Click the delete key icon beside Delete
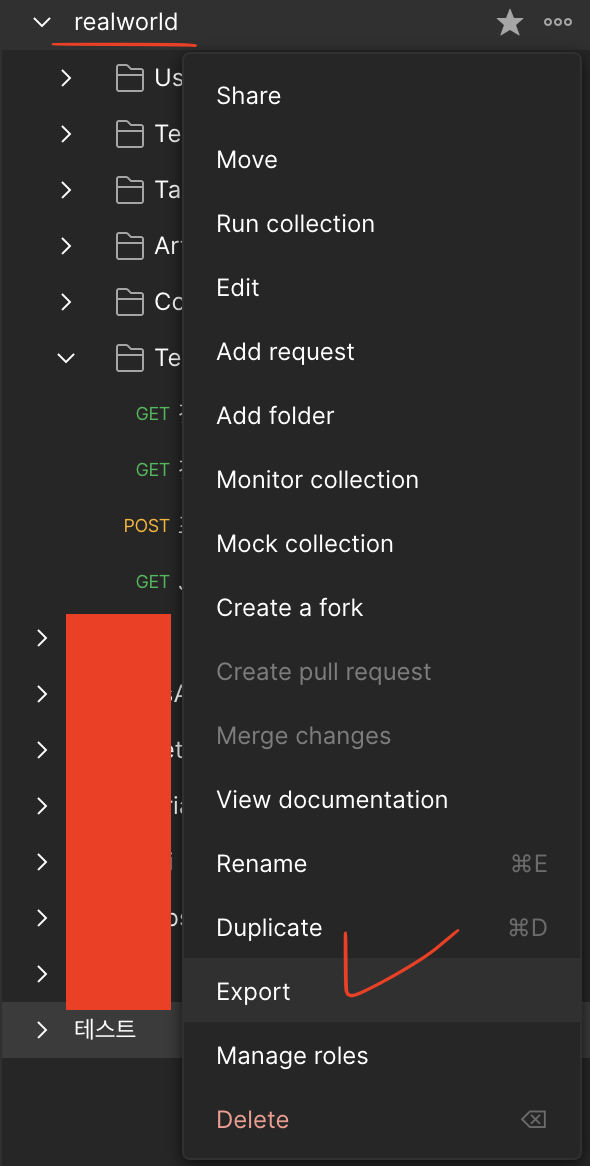 tap(533, 1119)
